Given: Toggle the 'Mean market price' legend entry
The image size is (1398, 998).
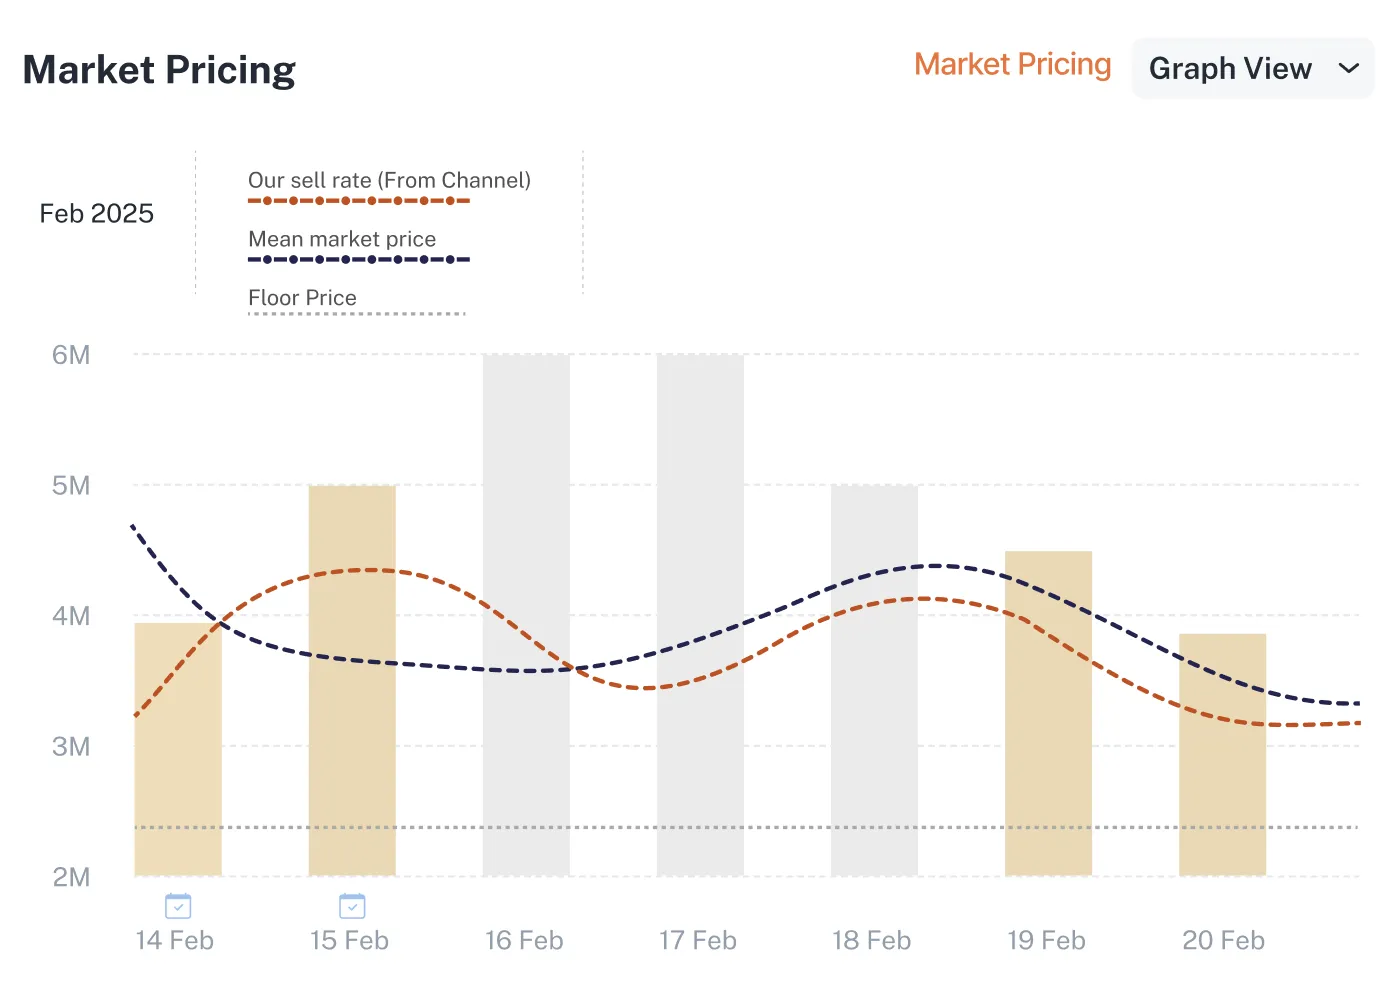Looking at the screenshot, I should [x=341, y=239].
